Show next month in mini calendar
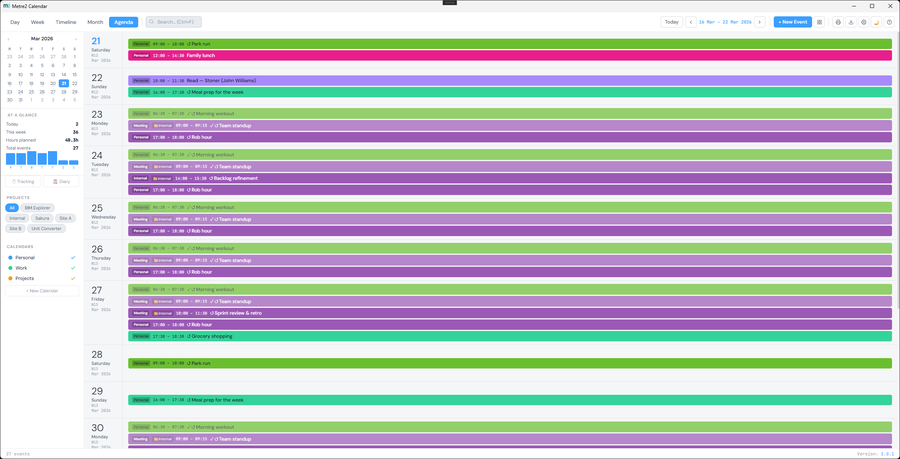Viewport: 900px width, 459px height. point(76,39)
